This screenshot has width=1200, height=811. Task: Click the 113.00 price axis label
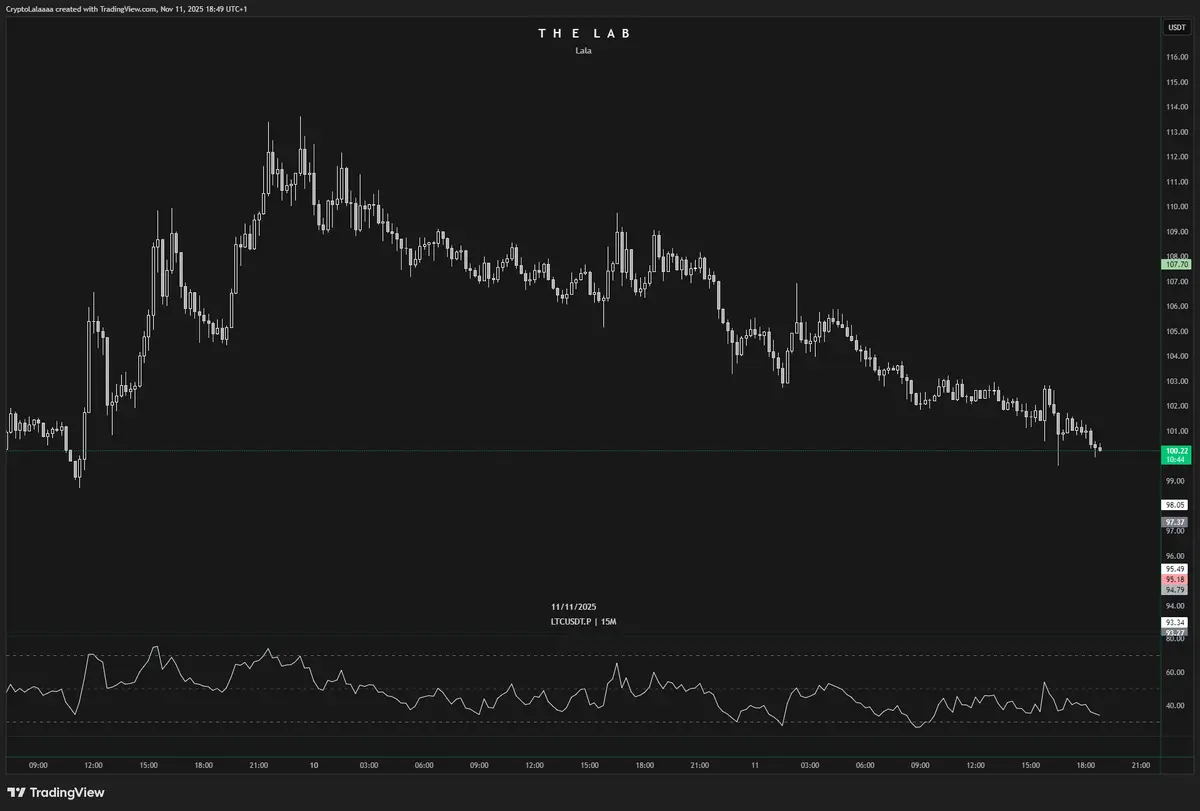coord(1176,132)
